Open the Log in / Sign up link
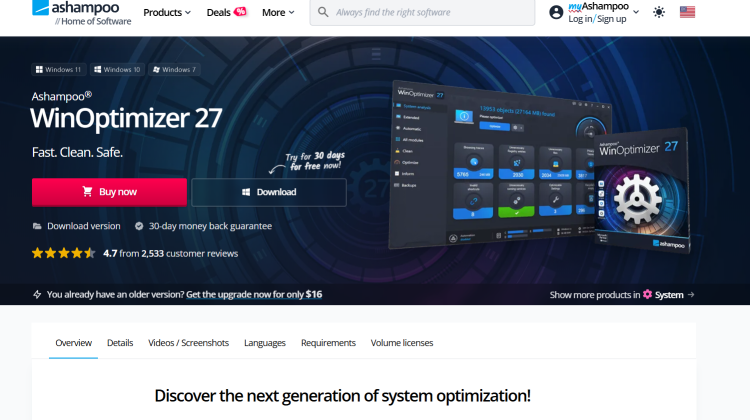The image size is (750, 420). (597, 19)
